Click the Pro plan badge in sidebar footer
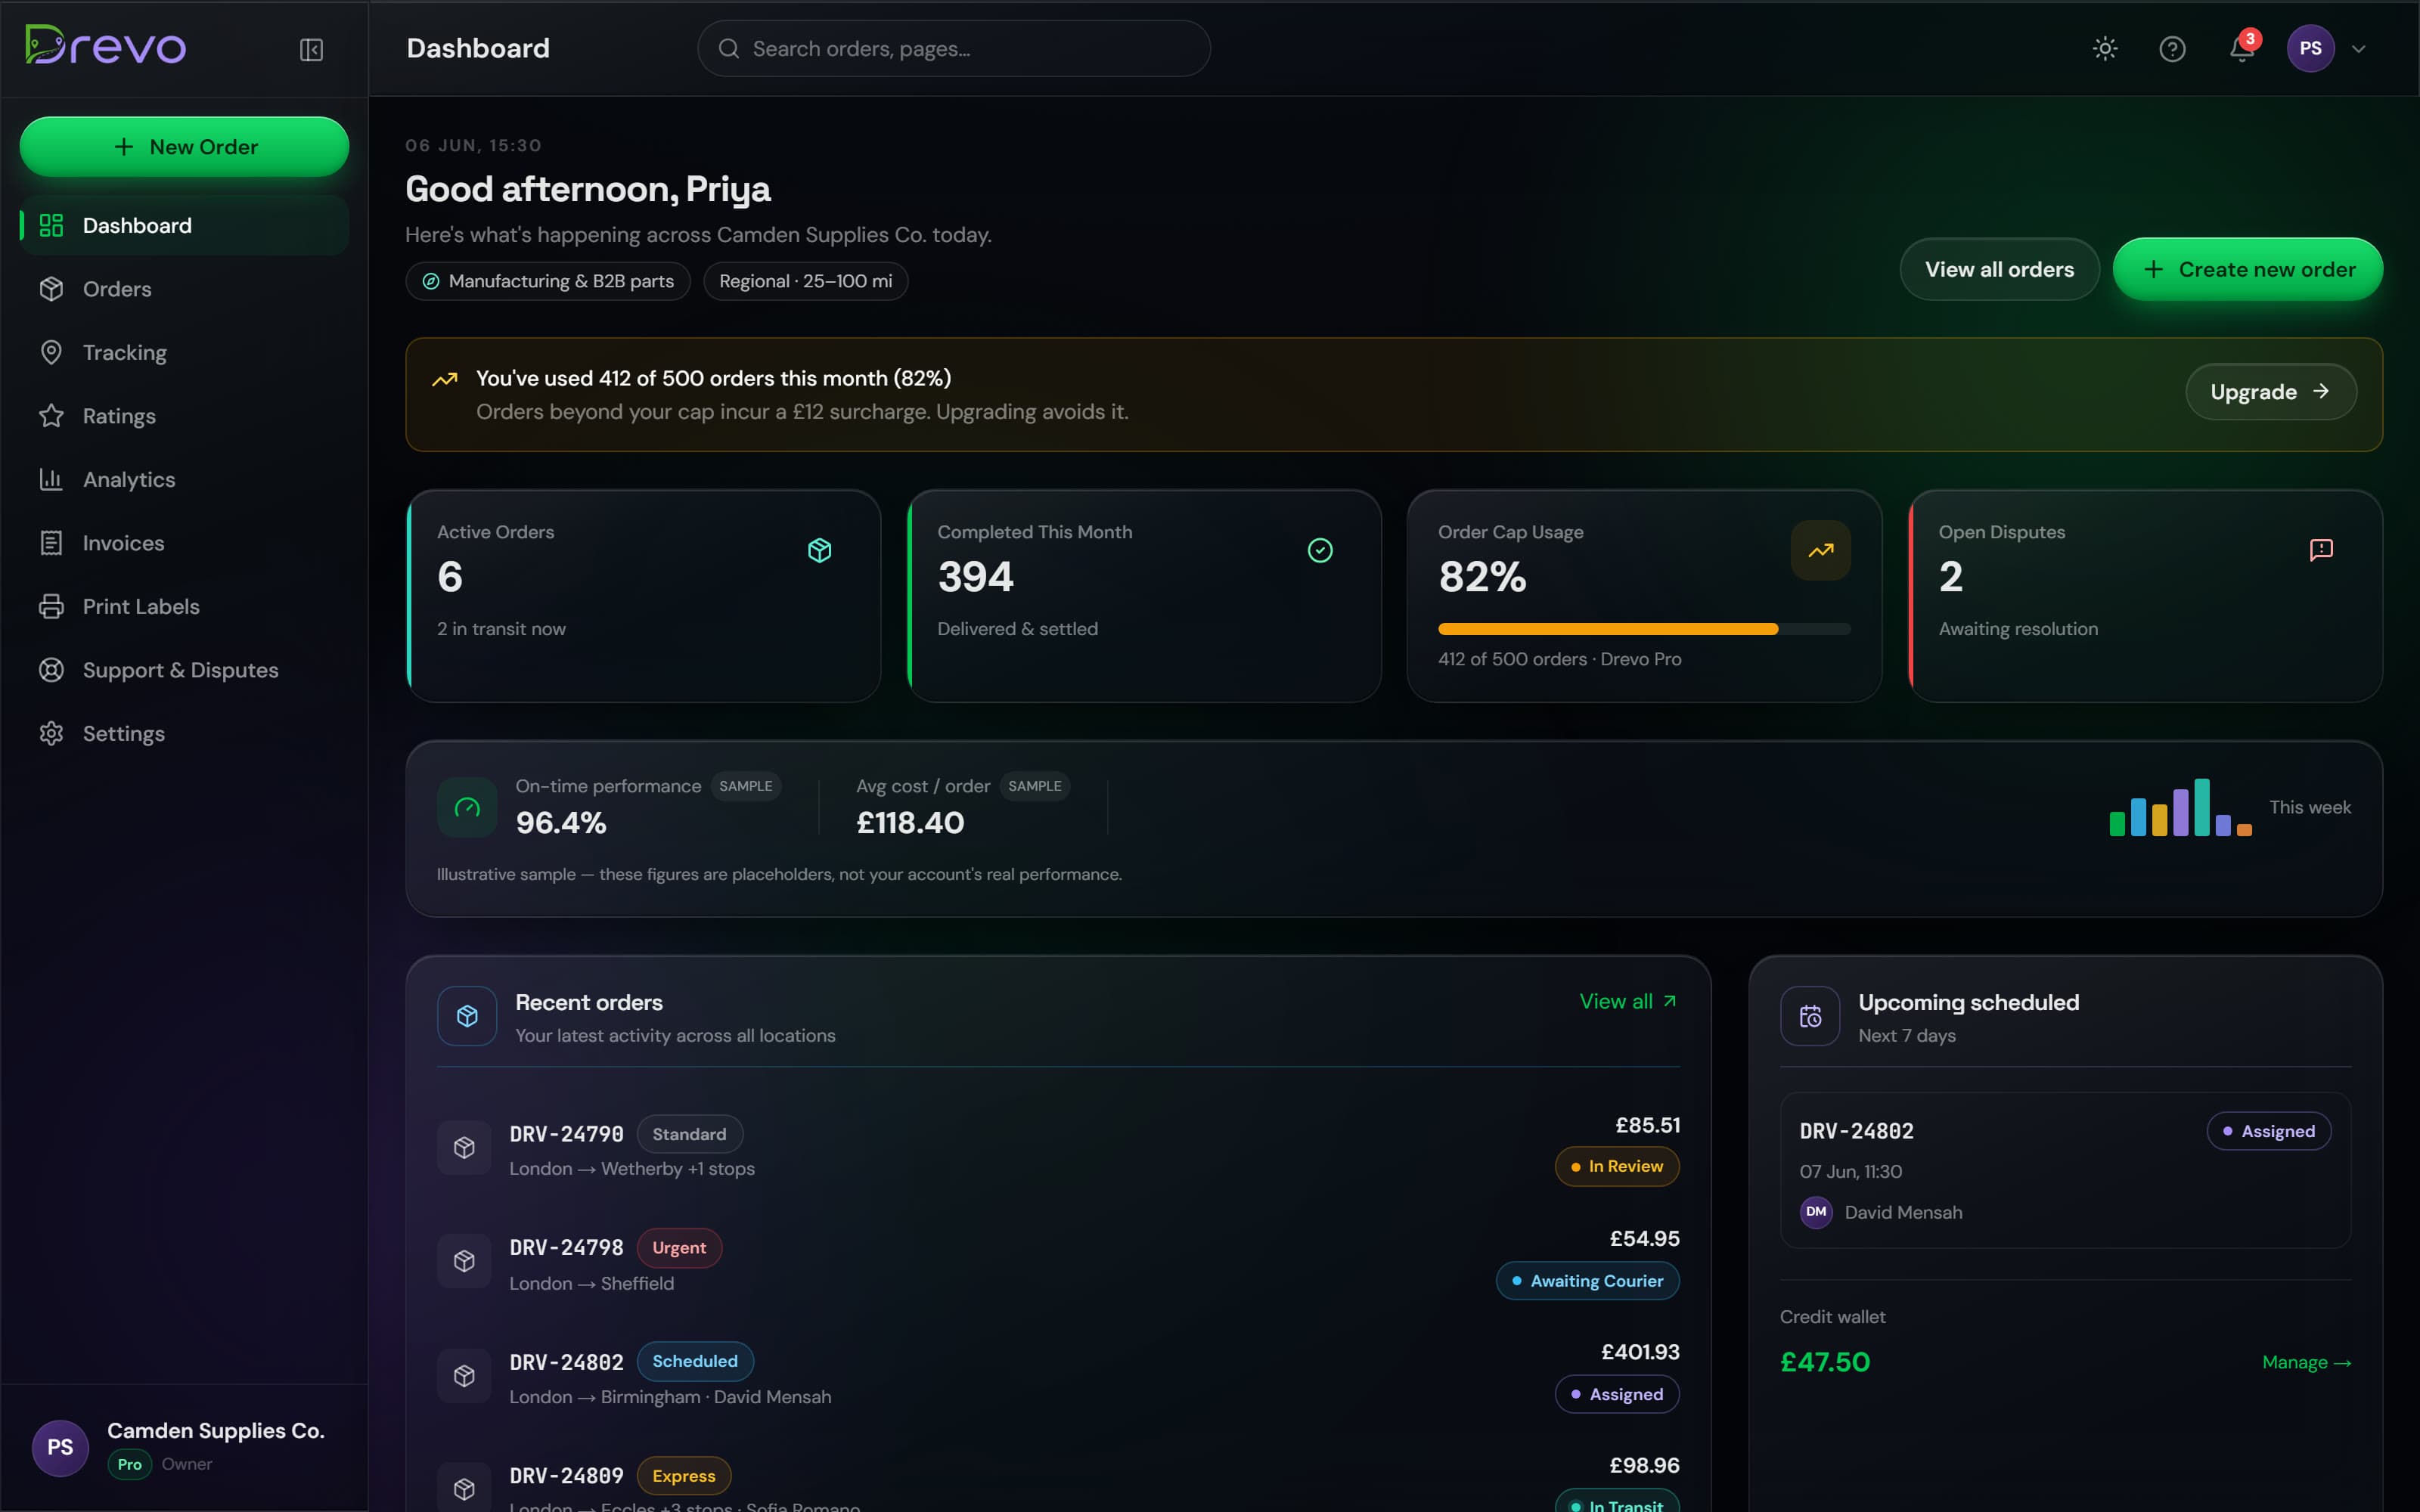 pos(130,1464)
